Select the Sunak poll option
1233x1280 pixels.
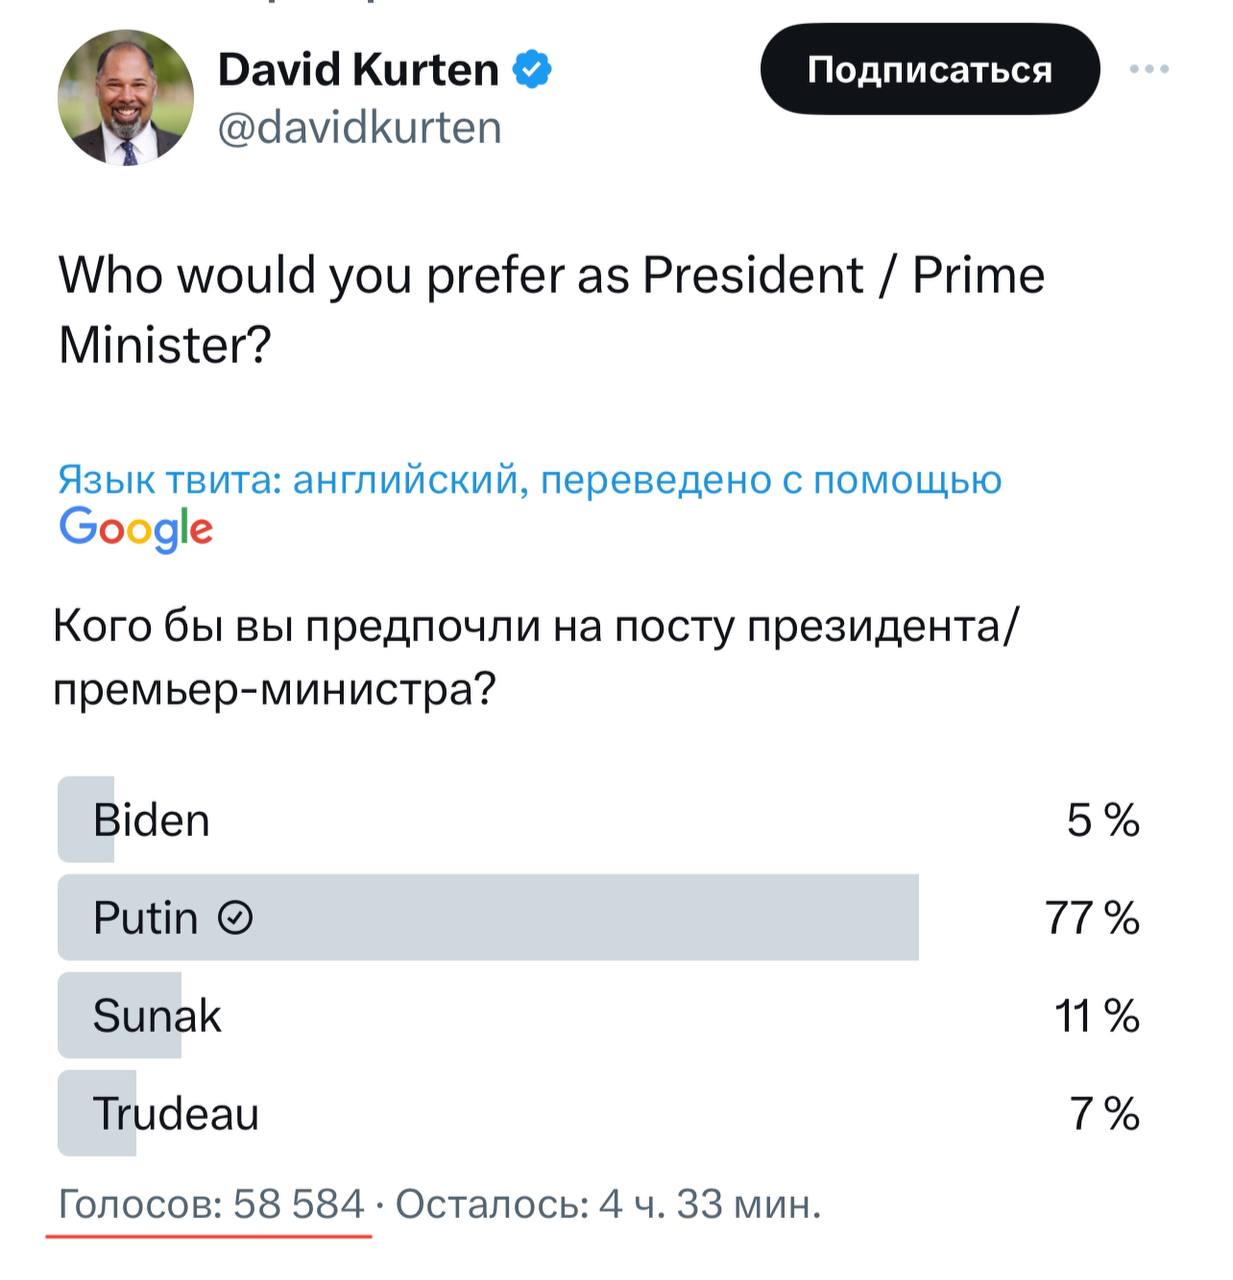pyautogui.click(x=599, y=1015)
